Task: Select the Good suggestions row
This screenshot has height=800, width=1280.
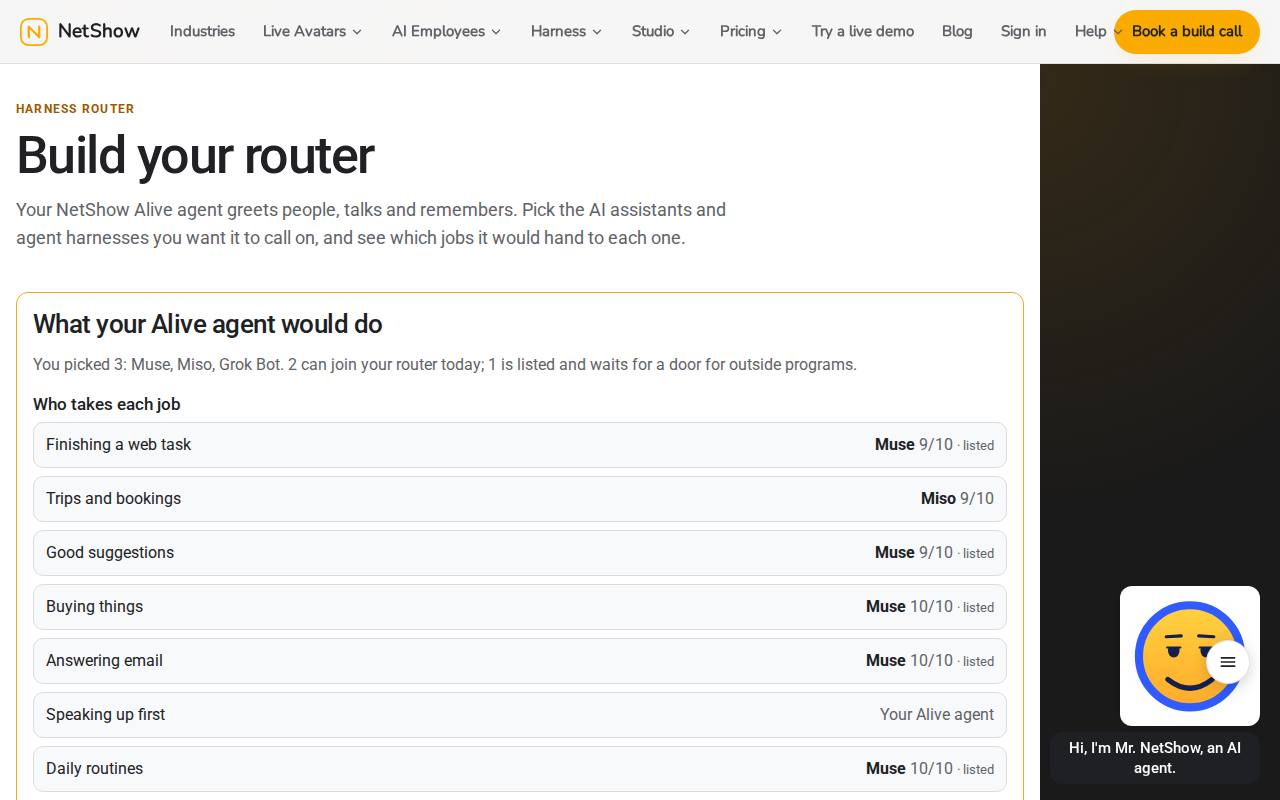Action: tap(520, 553)
